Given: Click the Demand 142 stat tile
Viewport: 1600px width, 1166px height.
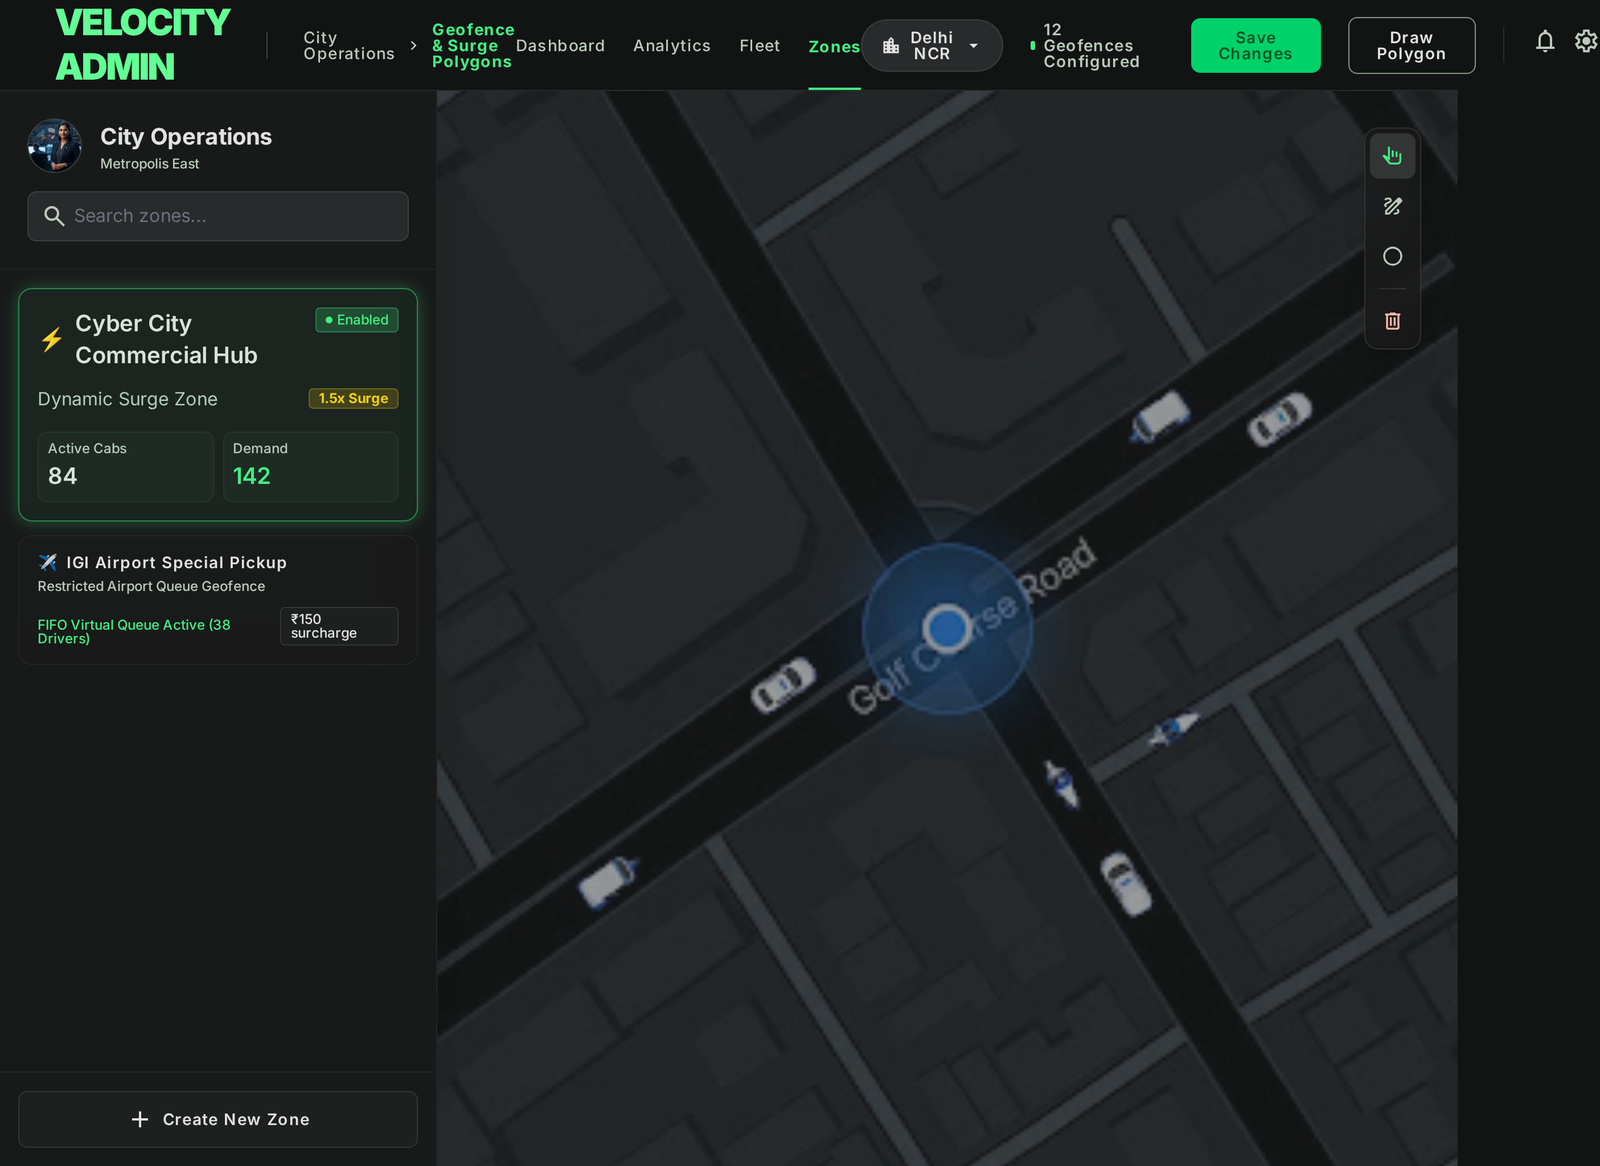Looking at the screenshot, I should [310, 466].
